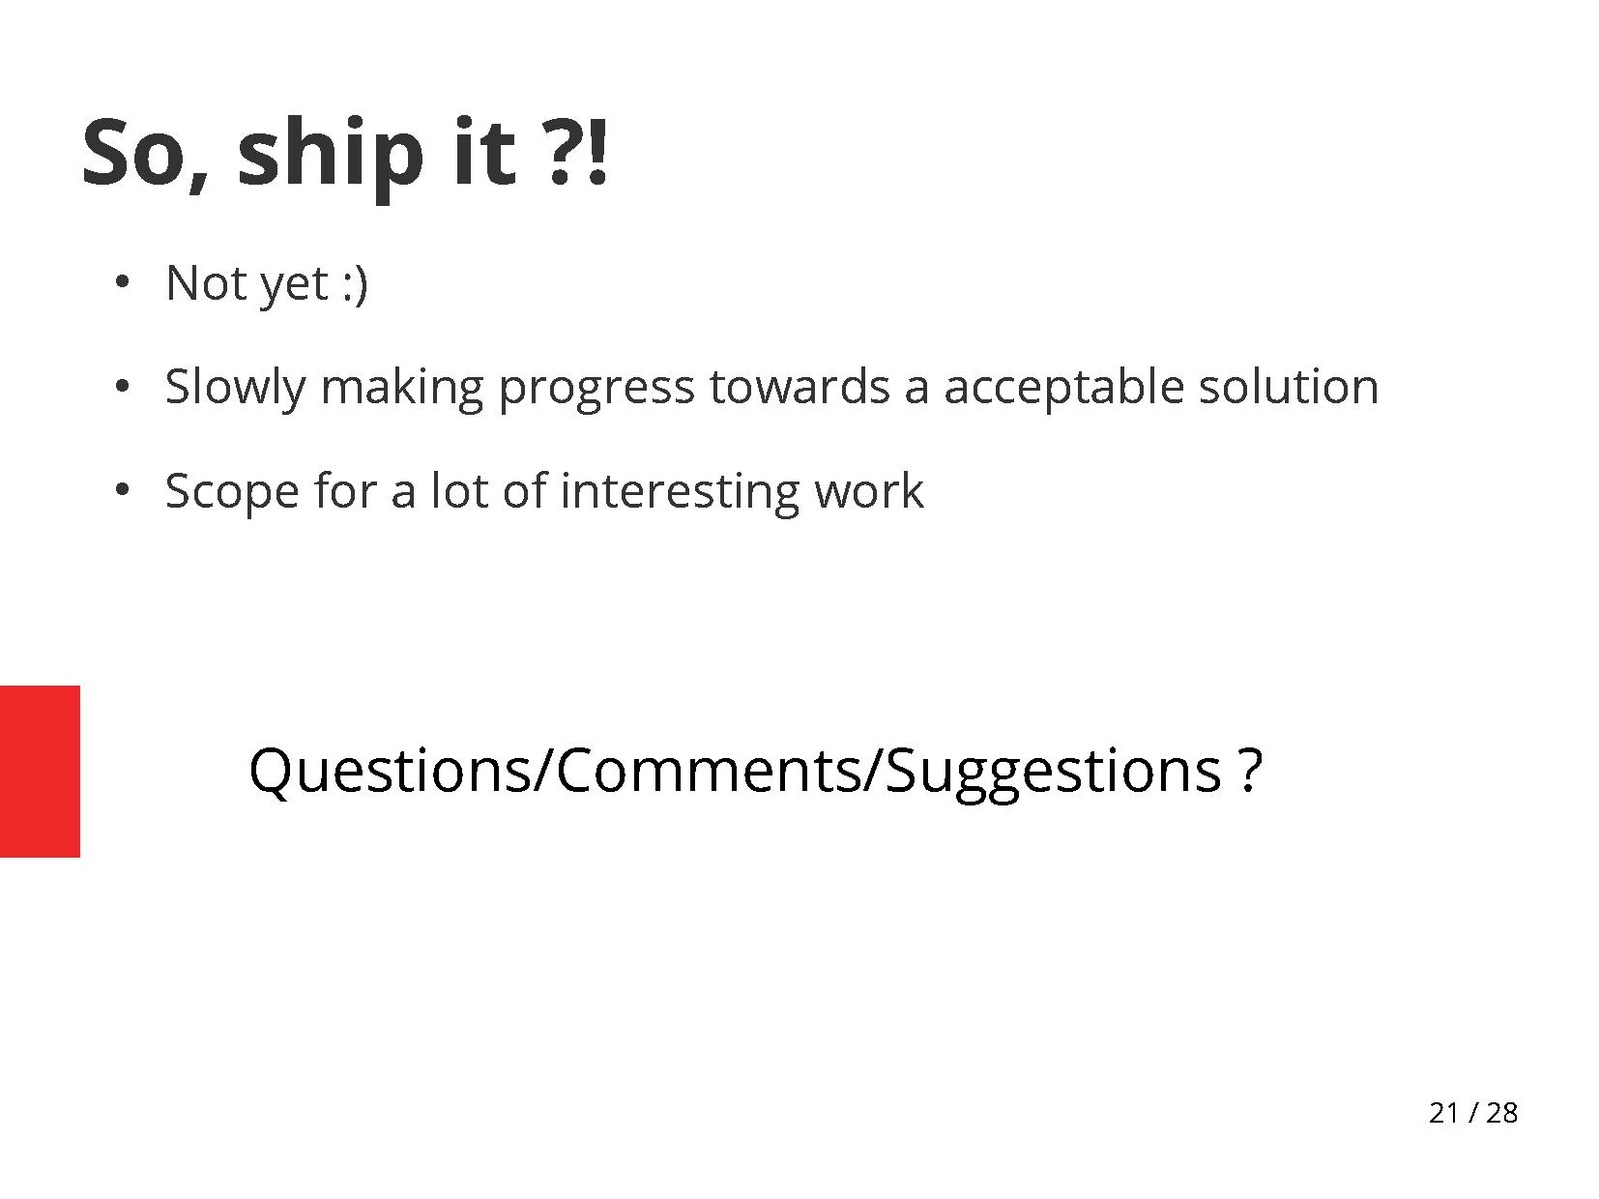The height and width of the screenshot is (1199, 1599).
Task: Click the bullet dot before "Not yet"
Action: [x=122, y=283]
